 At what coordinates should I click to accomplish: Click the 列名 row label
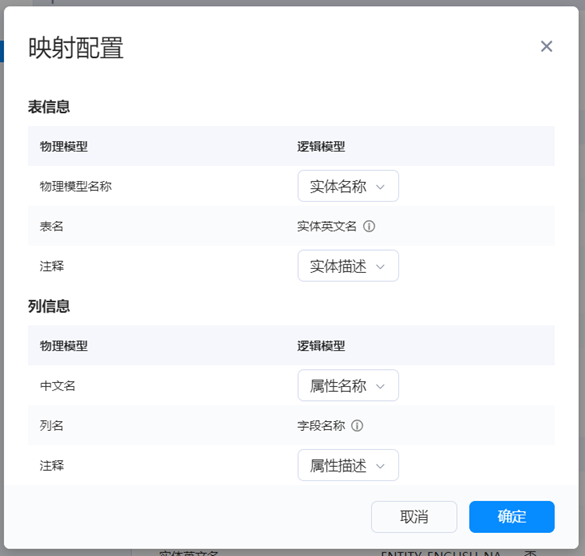coord(51,425)
